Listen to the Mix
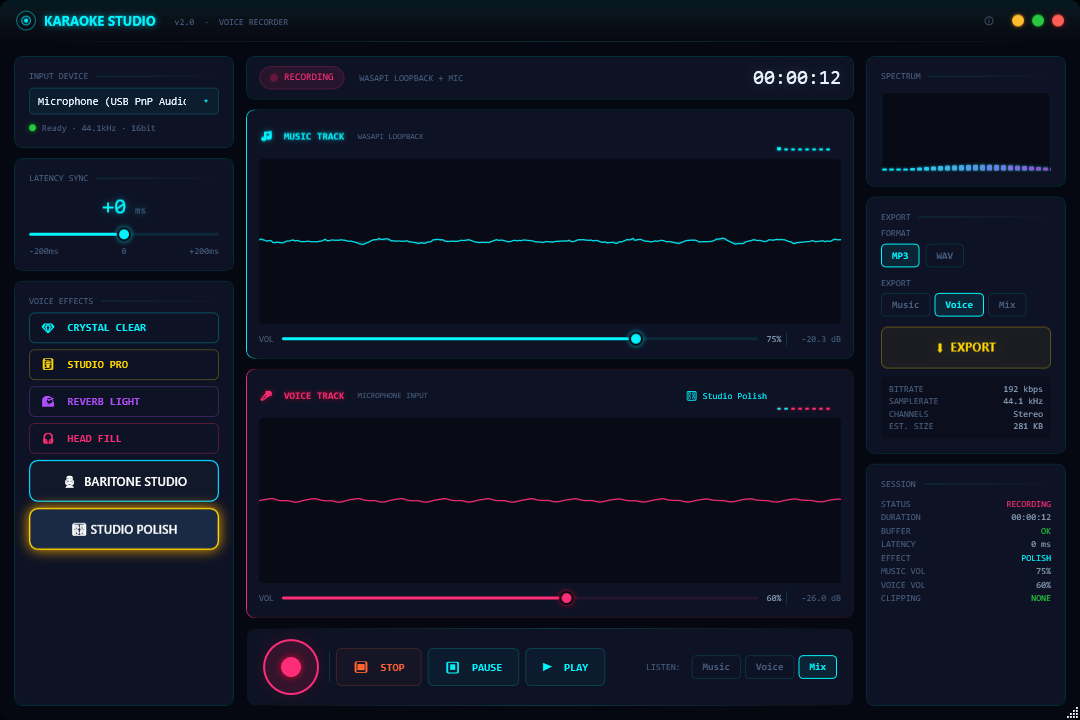Image resolution: width=1080 pixels, height=720 pixels. point(818,667)
